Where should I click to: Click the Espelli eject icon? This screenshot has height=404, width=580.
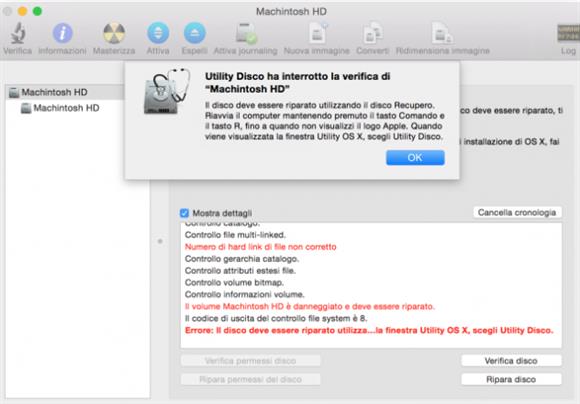(x=194, y=33)
